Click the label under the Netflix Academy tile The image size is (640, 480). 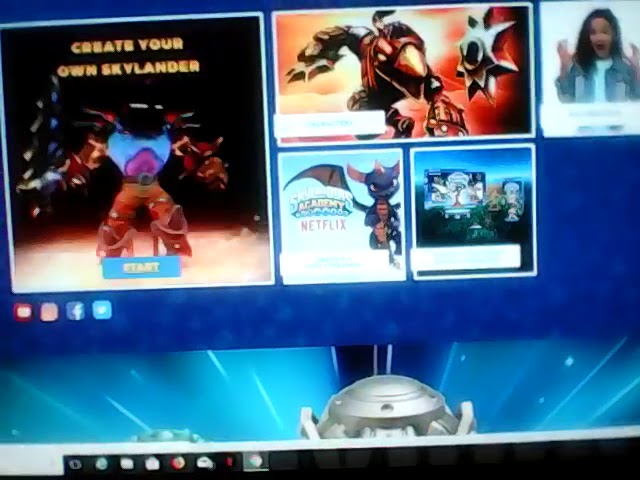coord(334,263)
